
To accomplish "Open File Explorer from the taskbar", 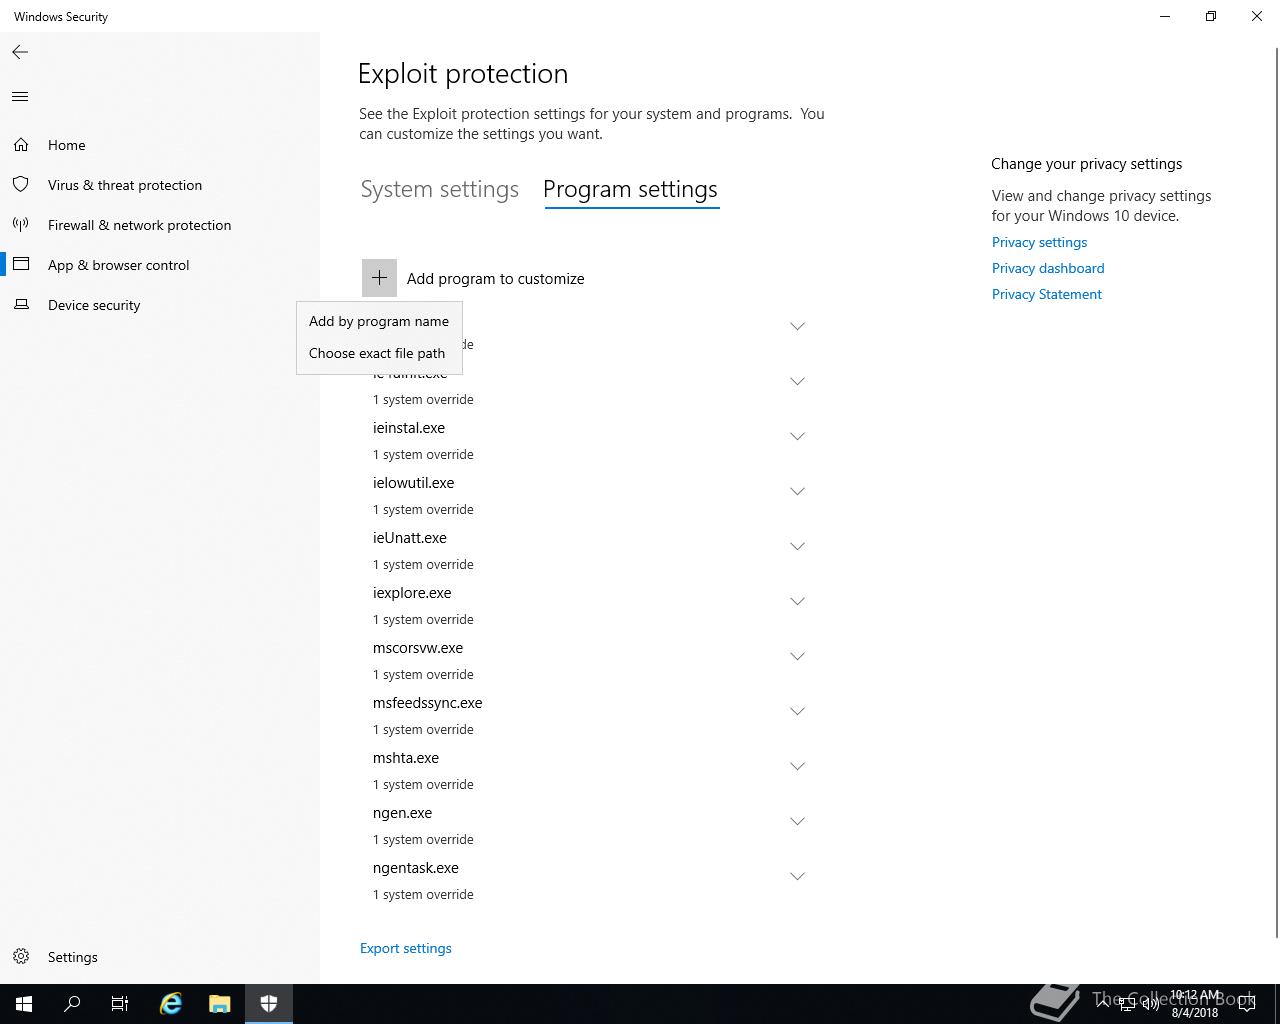I will (220, 1004).
